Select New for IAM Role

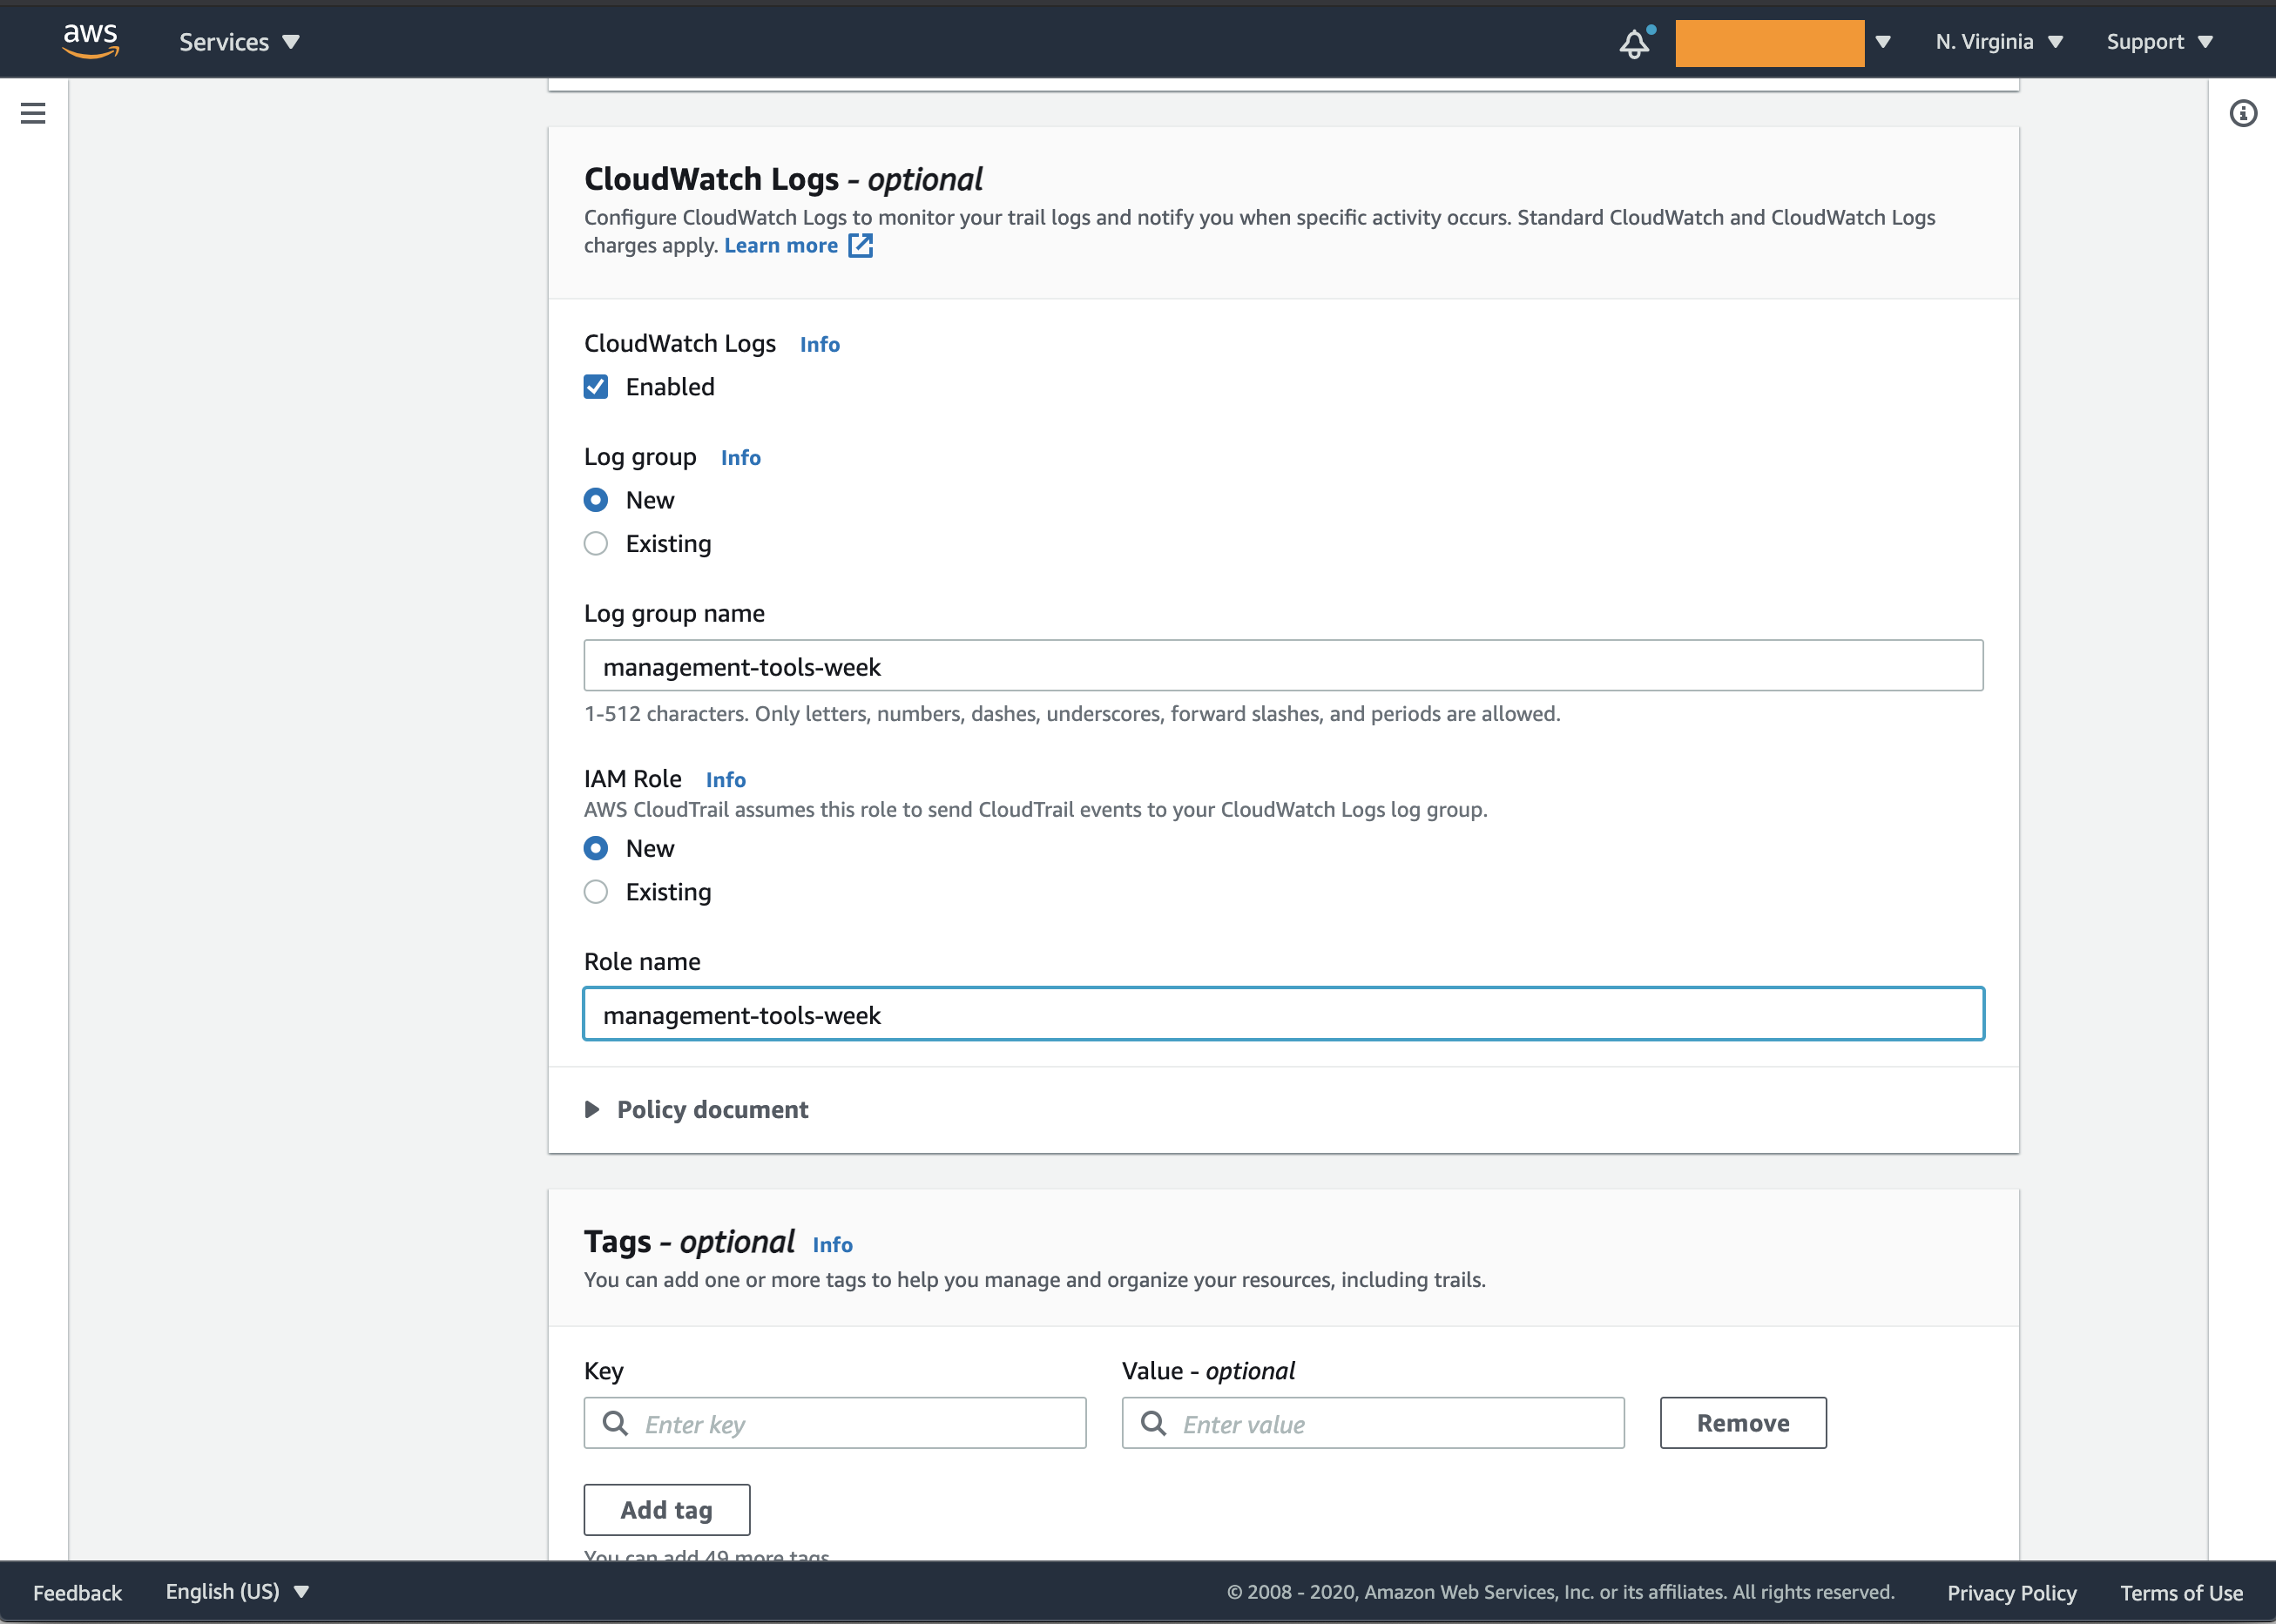click(596, 848)
